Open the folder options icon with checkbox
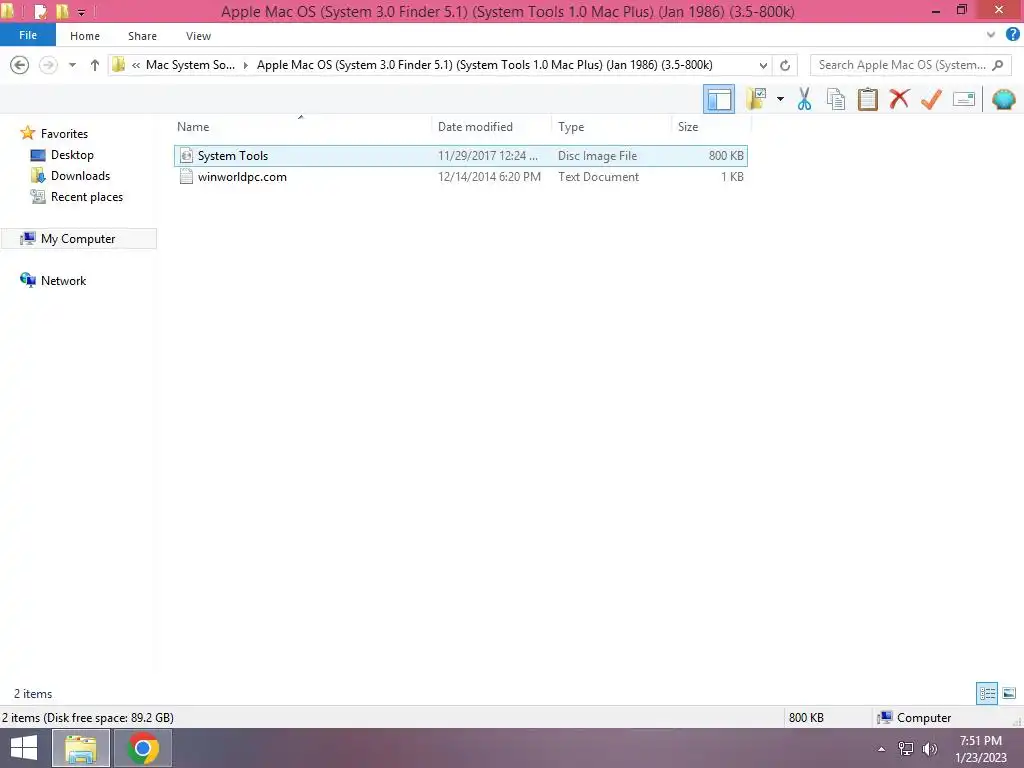1024x768 pixels. 756,99
